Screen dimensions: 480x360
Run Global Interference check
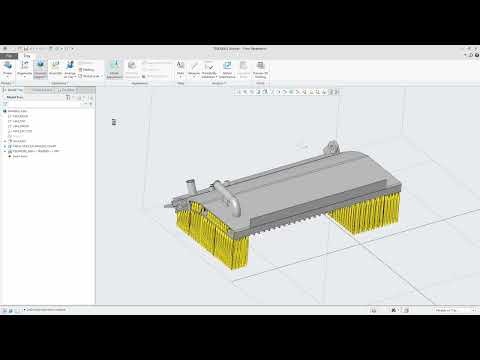point(227,69)
